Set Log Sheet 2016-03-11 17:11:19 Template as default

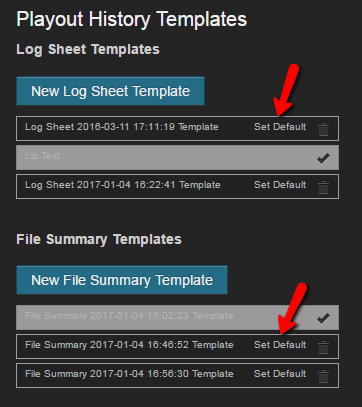(x=280, y=127)
